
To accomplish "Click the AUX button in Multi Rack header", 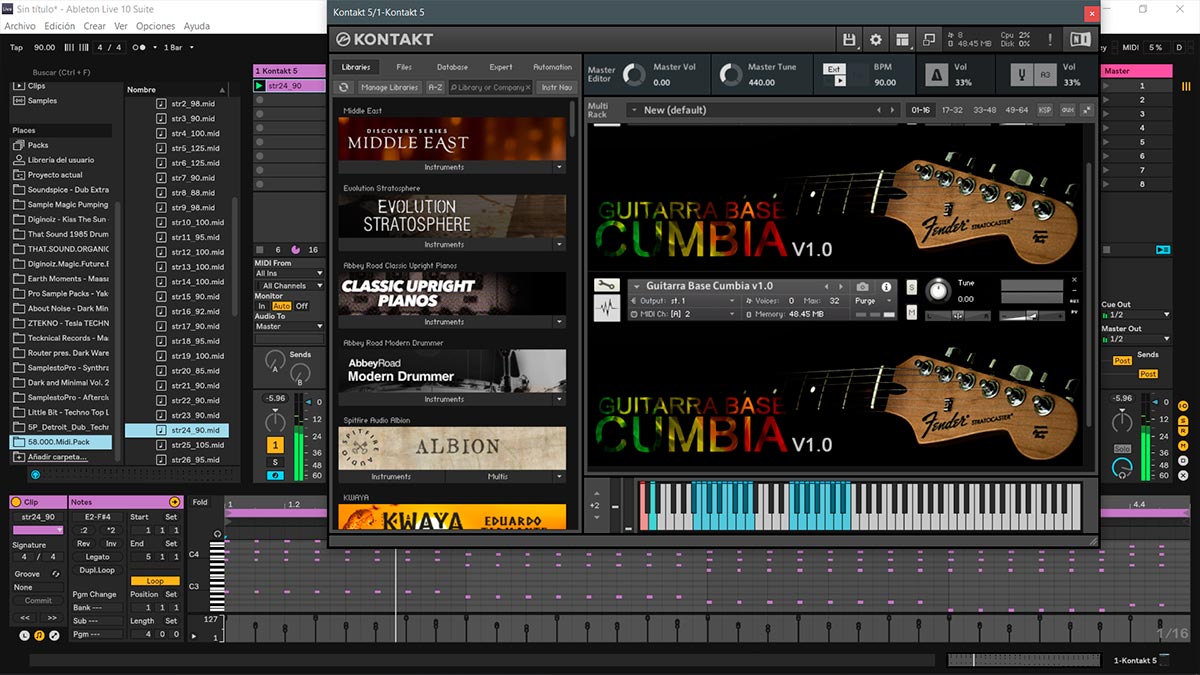I will tap(1067, 110).
